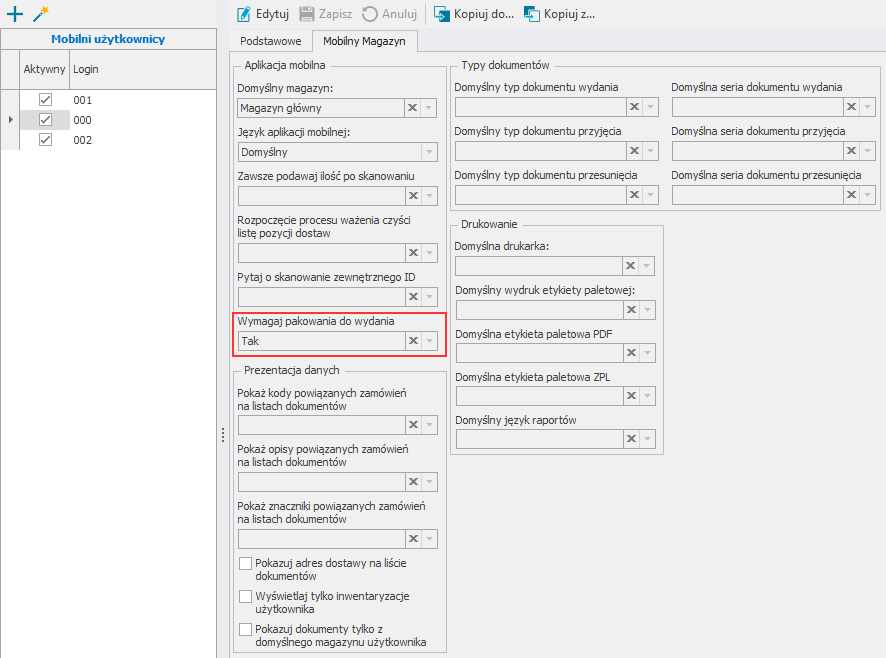
Task: Select user row with login 002
Action: [x=108, y=140]
